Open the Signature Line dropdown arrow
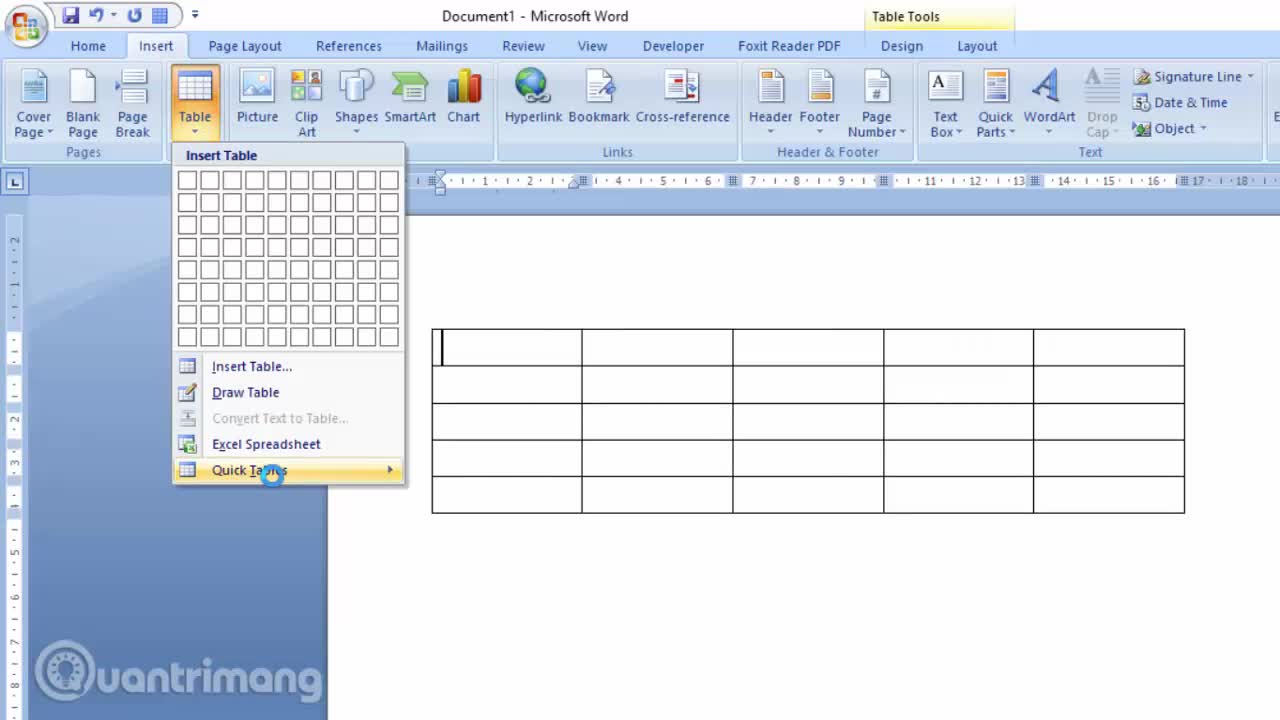Image resolution: width=1280 pixels, height=720 pixels. pyautogui.click(x=1250, y=76)
